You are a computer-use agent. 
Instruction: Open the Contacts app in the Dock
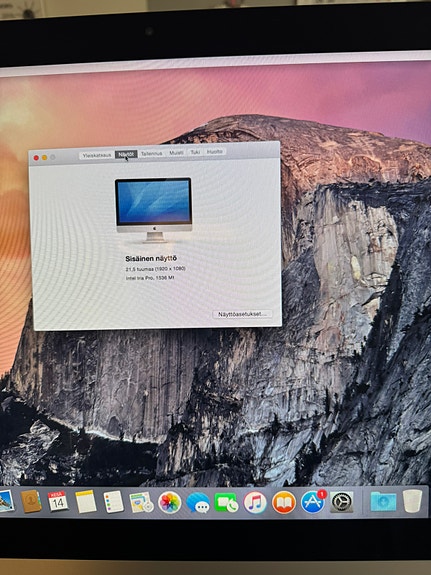click(31, 501)
